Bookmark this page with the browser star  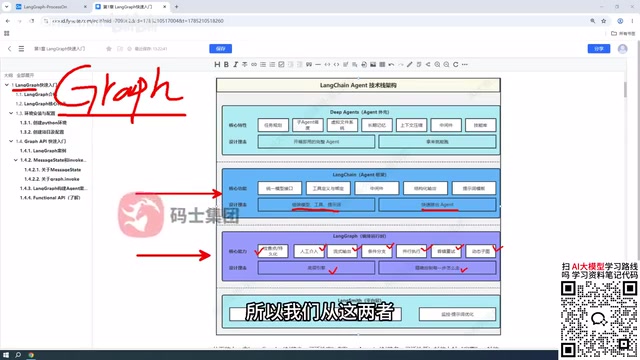pyautogui.click(x=604, y=21)
